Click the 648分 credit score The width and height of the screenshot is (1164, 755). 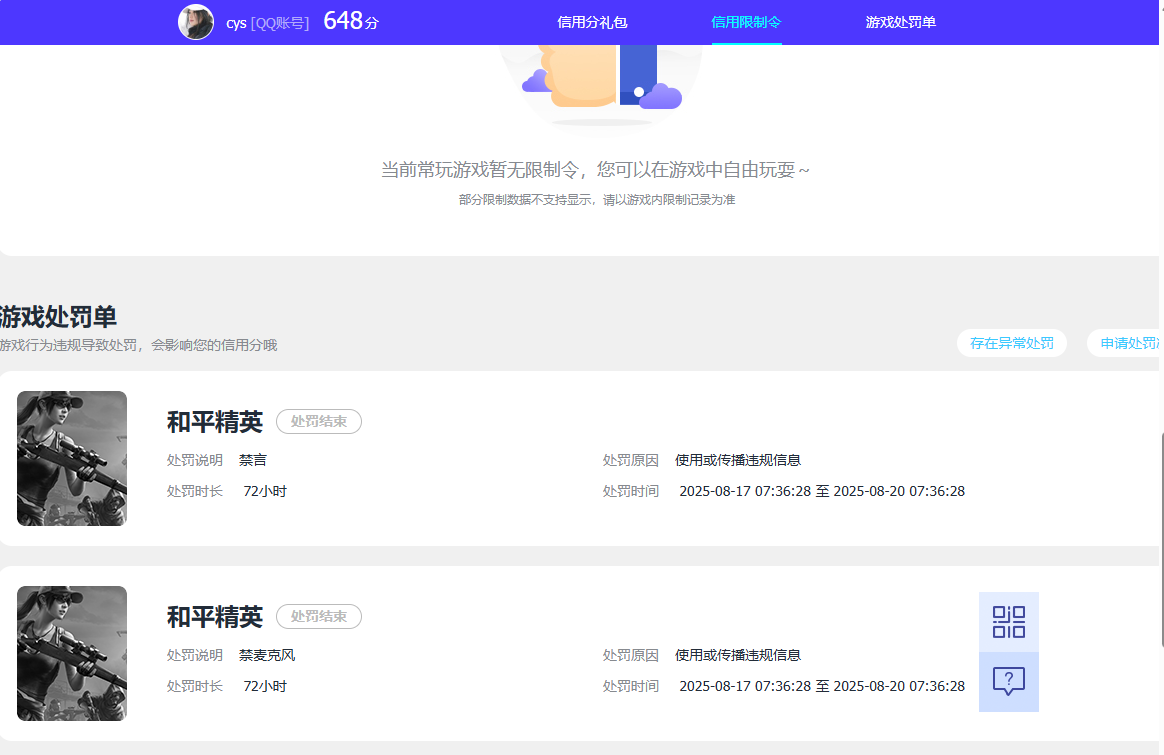[350, 21]
